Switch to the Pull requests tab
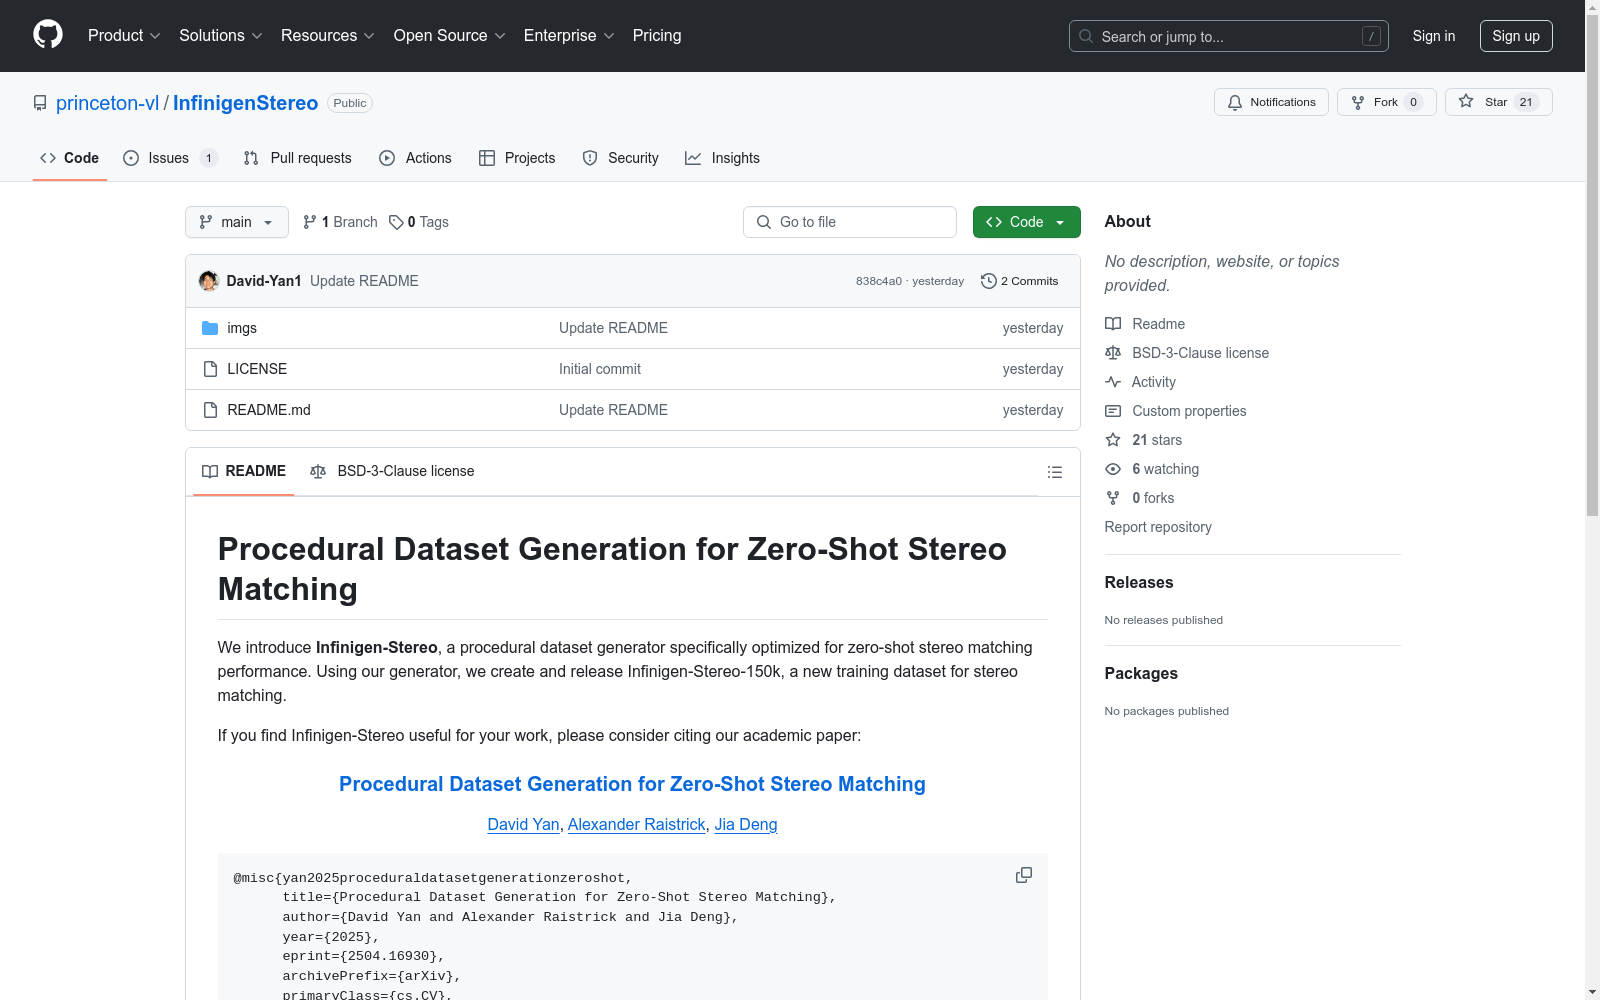 pos(298,158)
